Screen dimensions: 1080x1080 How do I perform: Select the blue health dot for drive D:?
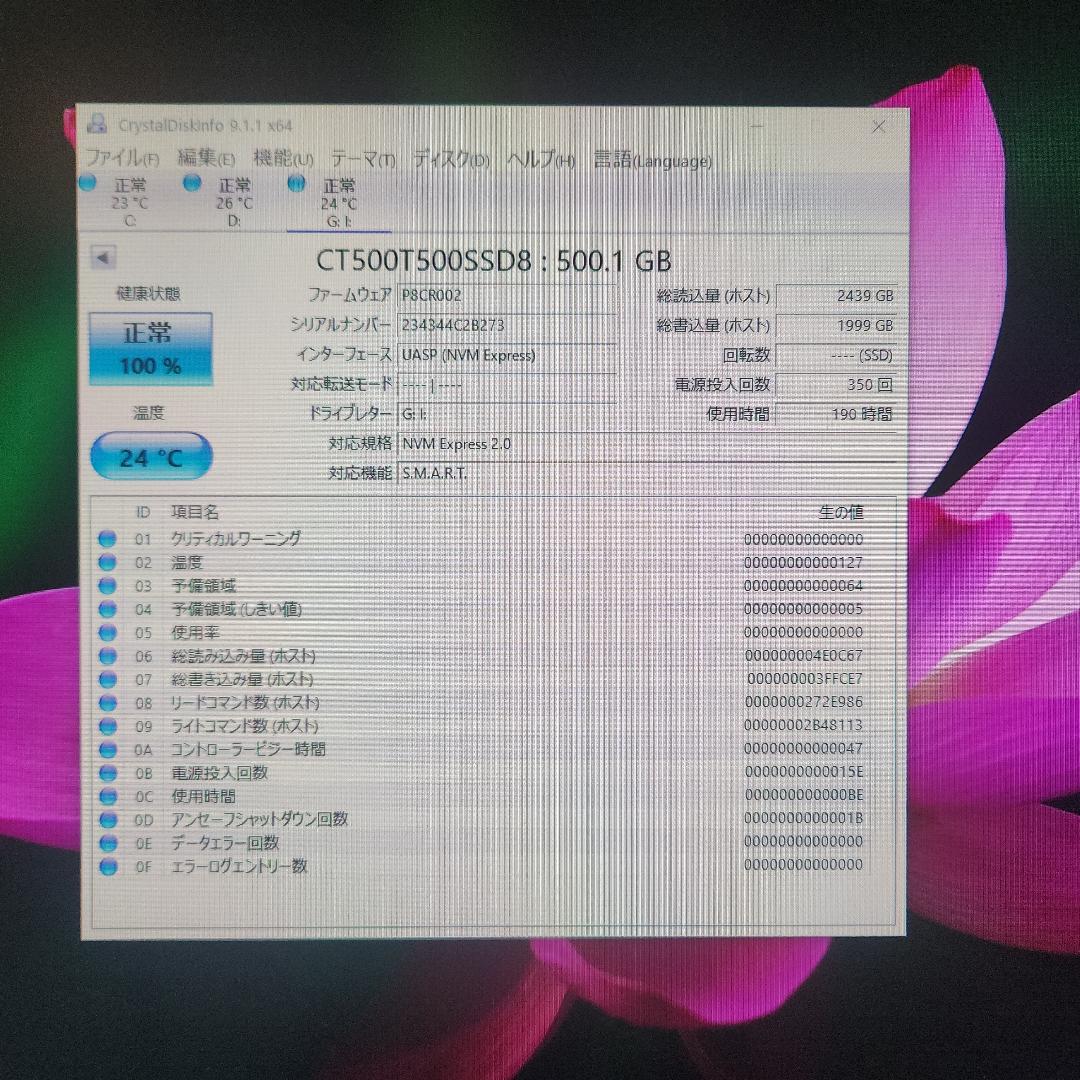[190, 183]
